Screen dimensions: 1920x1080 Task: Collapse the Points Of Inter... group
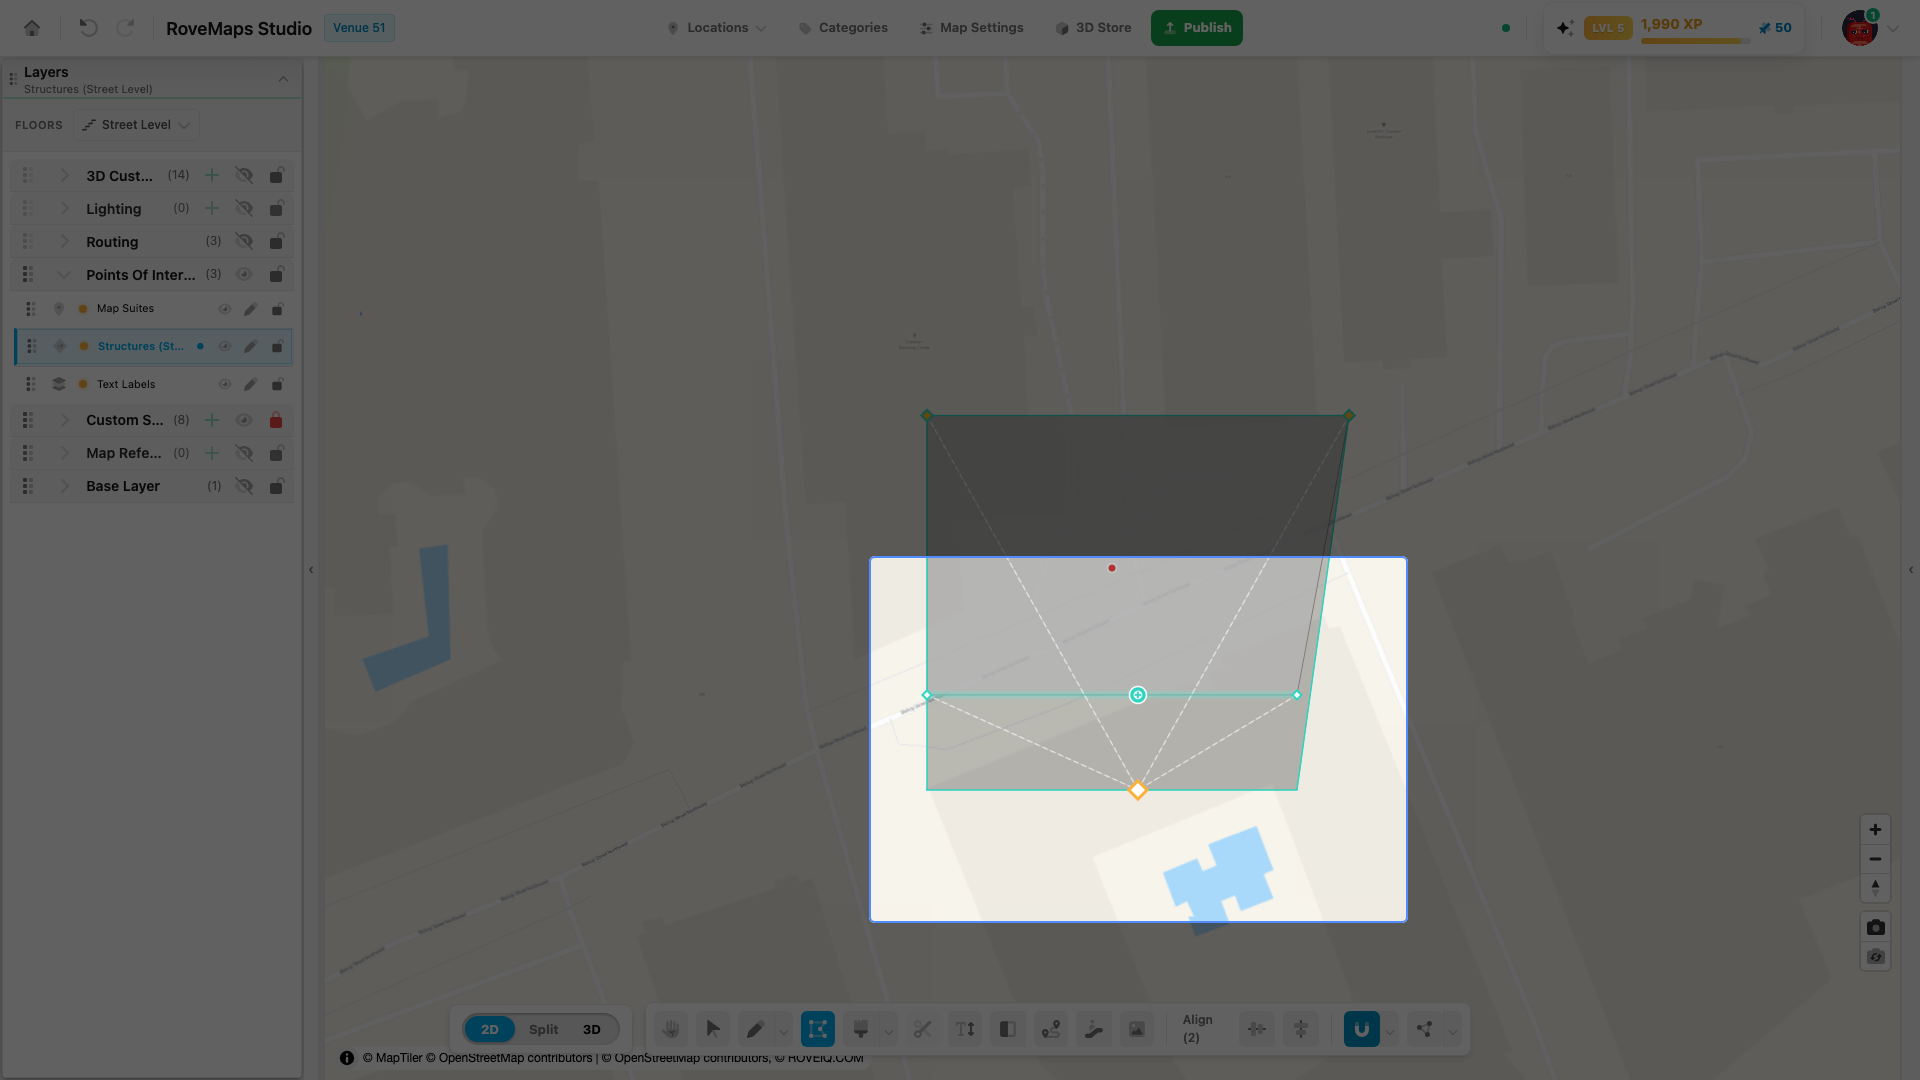(x=64, y=275)
